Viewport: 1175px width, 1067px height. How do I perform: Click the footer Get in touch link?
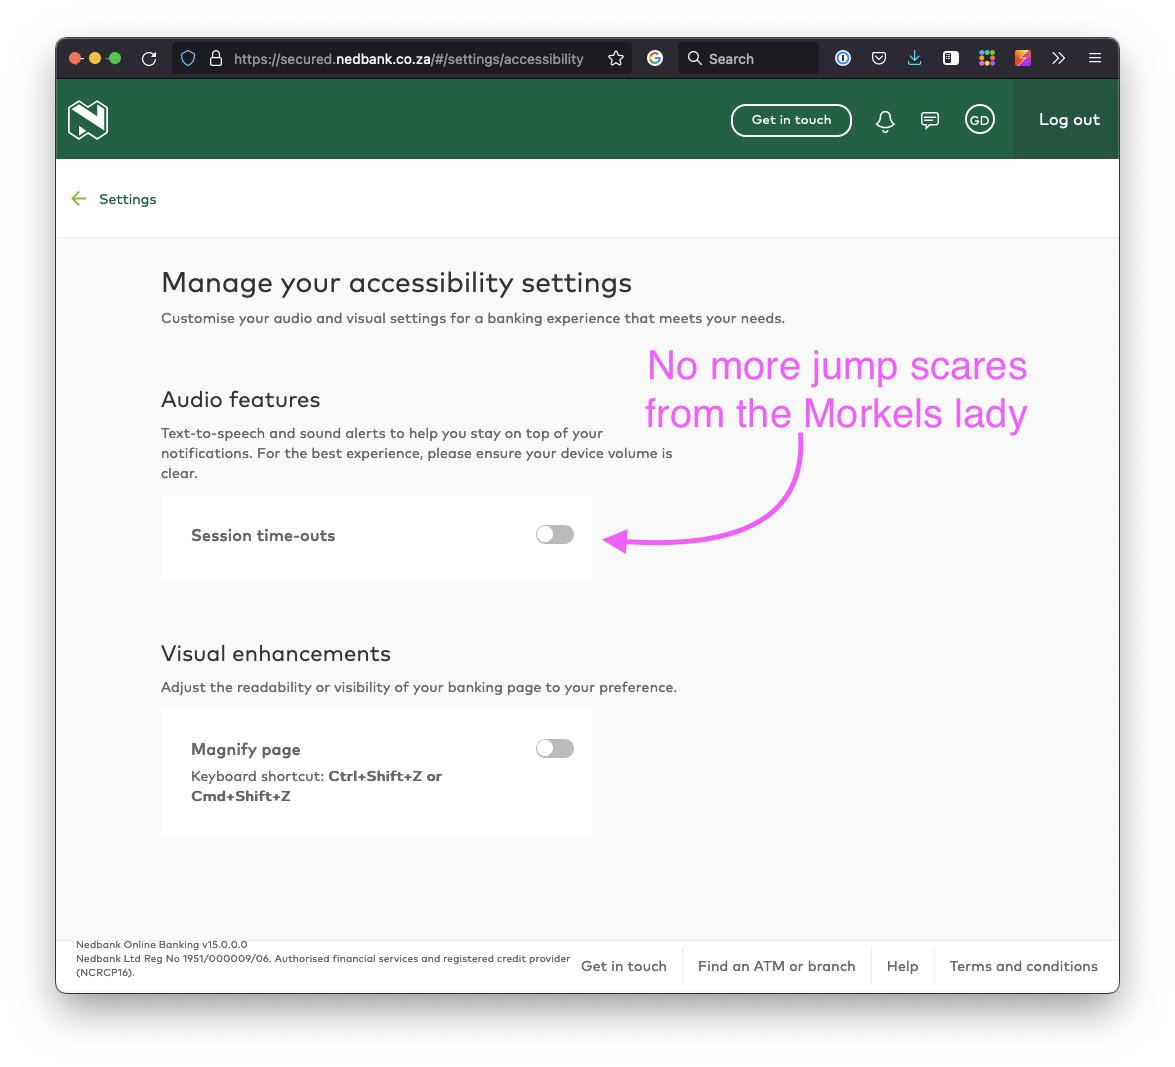pos(623,966)
